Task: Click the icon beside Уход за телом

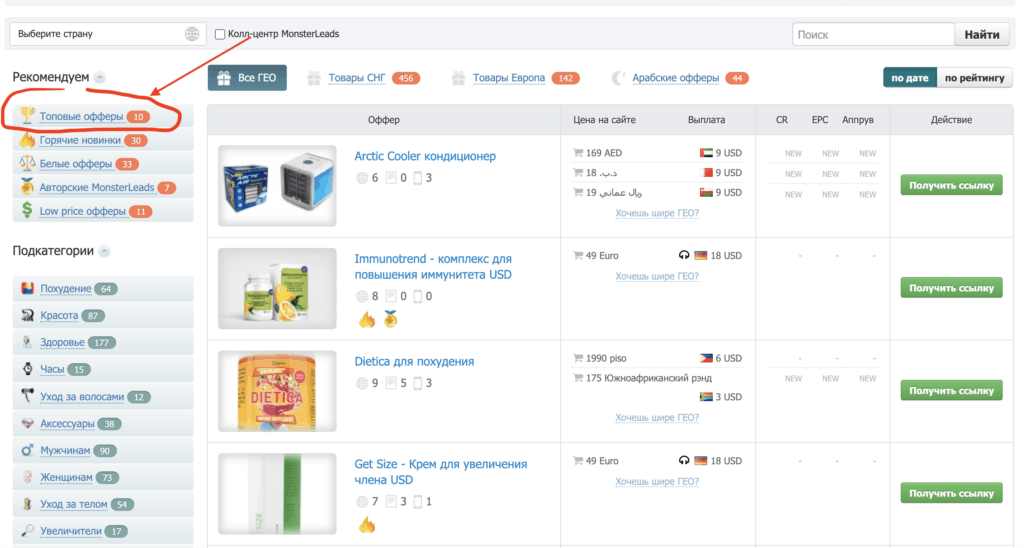Action: click(x=27, y=504)
